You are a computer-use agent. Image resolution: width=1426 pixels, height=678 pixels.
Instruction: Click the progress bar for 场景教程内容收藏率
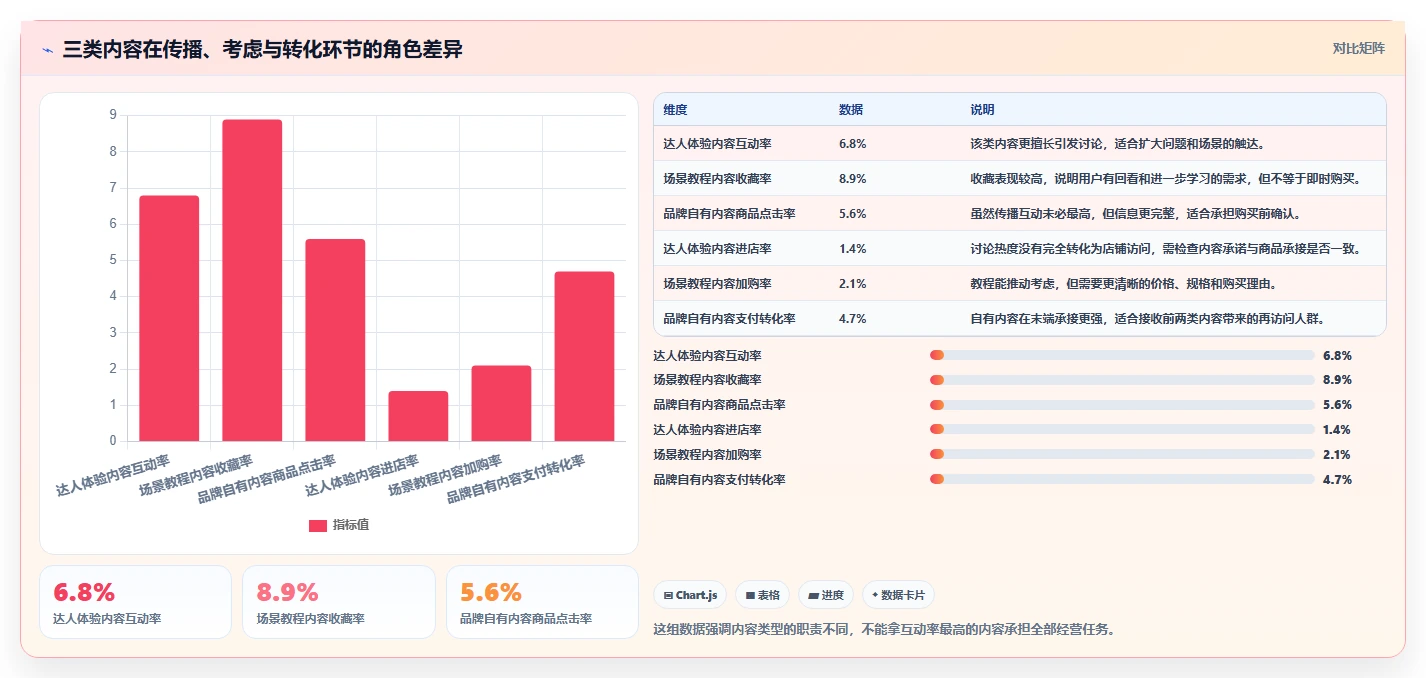[1122, 380]
